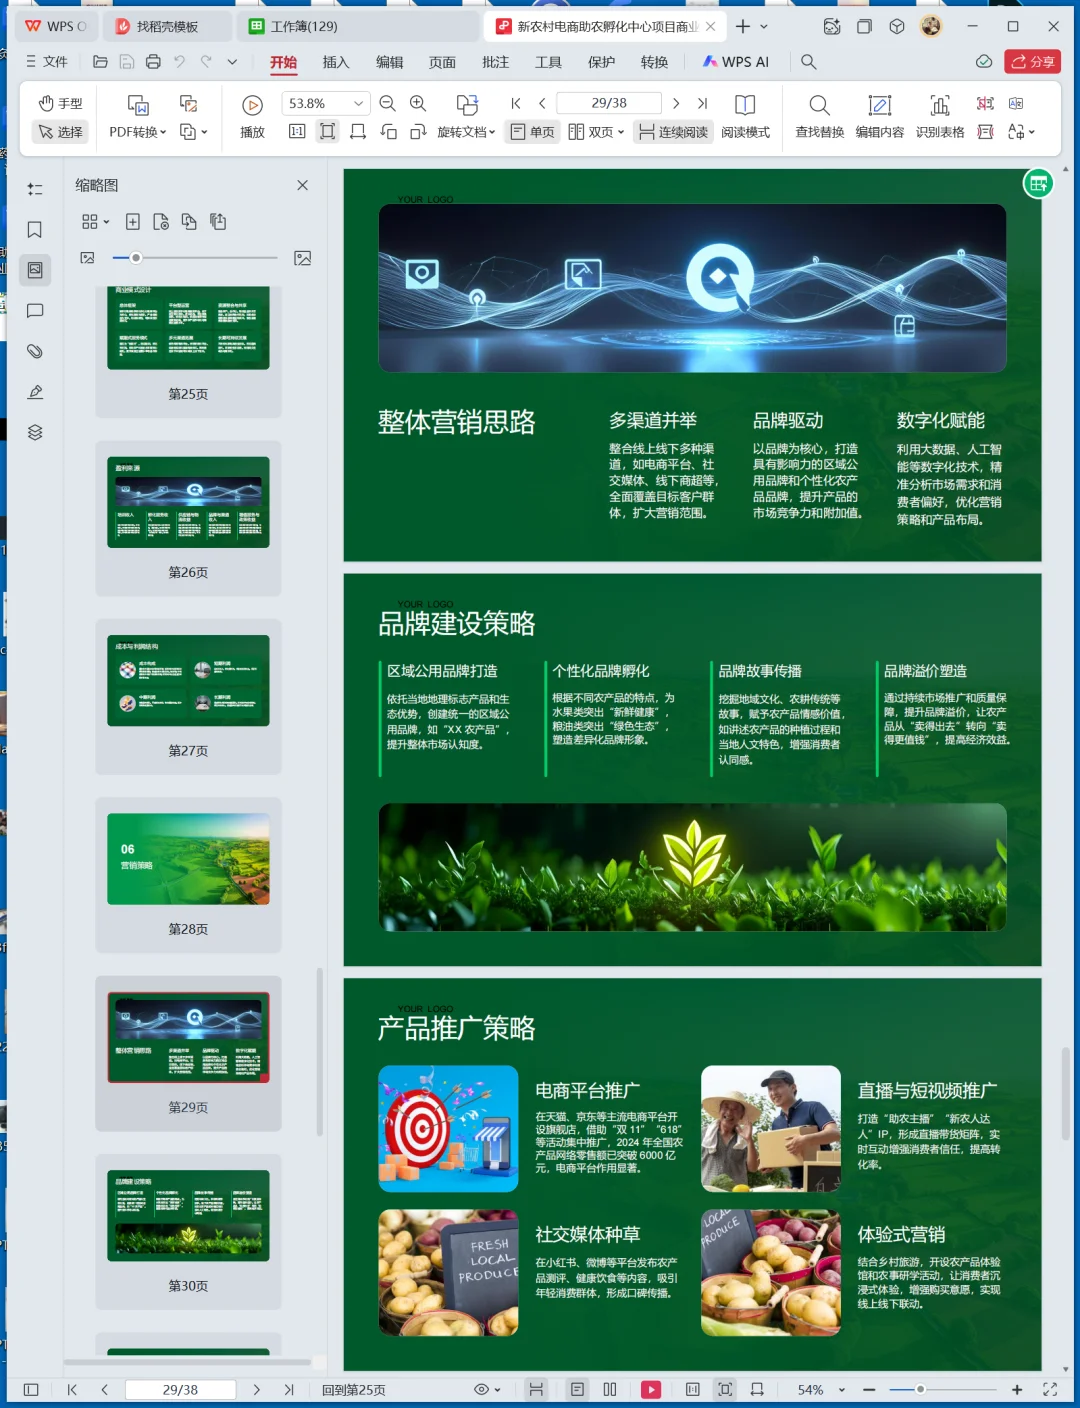Select the Hand tool (手型)
The image size is (1080, 1408).
pyautogui.click(x=61, y=103)
